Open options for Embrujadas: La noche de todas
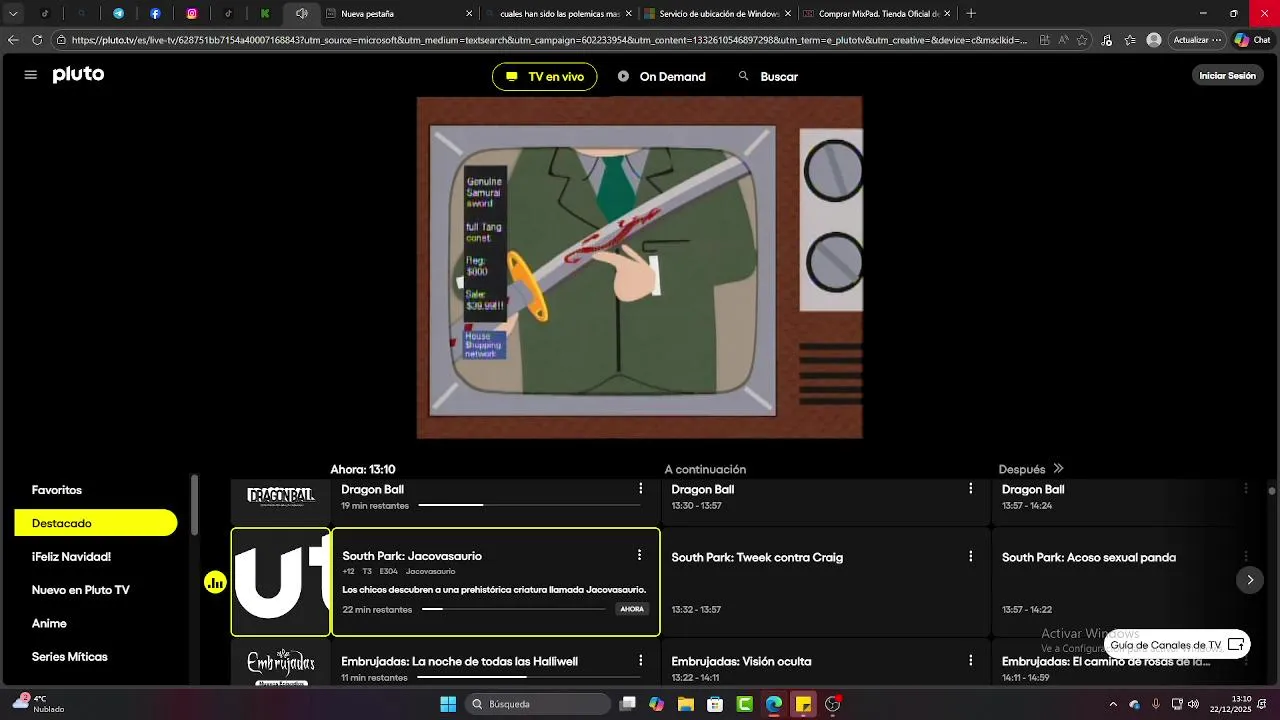Image resolution: width=1280 pixels, height=720 pixels. 640,661
